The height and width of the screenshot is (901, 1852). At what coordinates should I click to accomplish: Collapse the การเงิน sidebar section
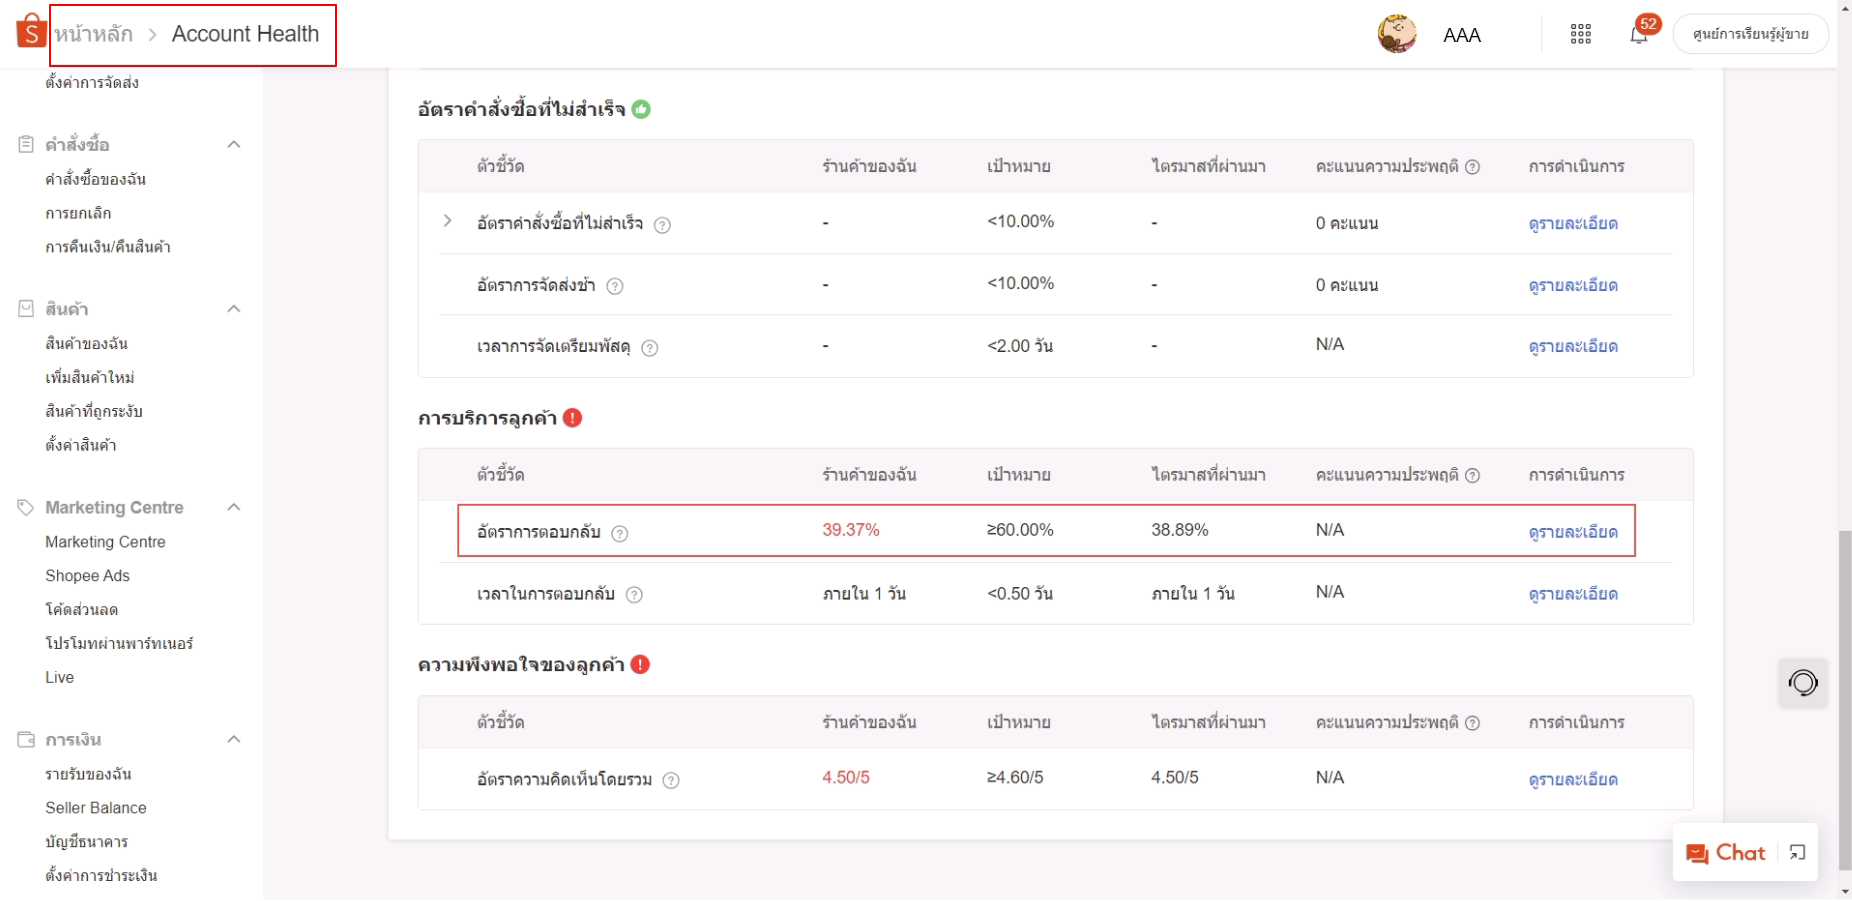coord(234,740)
